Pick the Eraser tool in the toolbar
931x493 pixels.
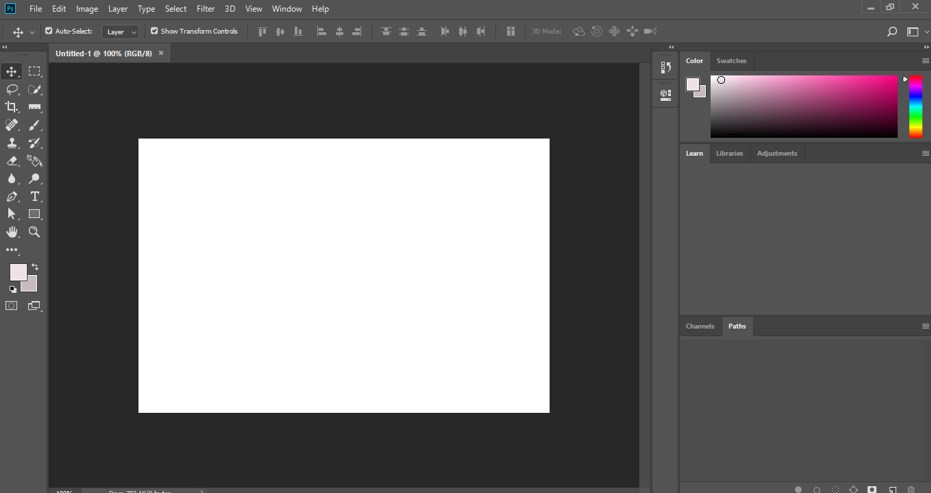pyautogui.click(x=12, y=161)
